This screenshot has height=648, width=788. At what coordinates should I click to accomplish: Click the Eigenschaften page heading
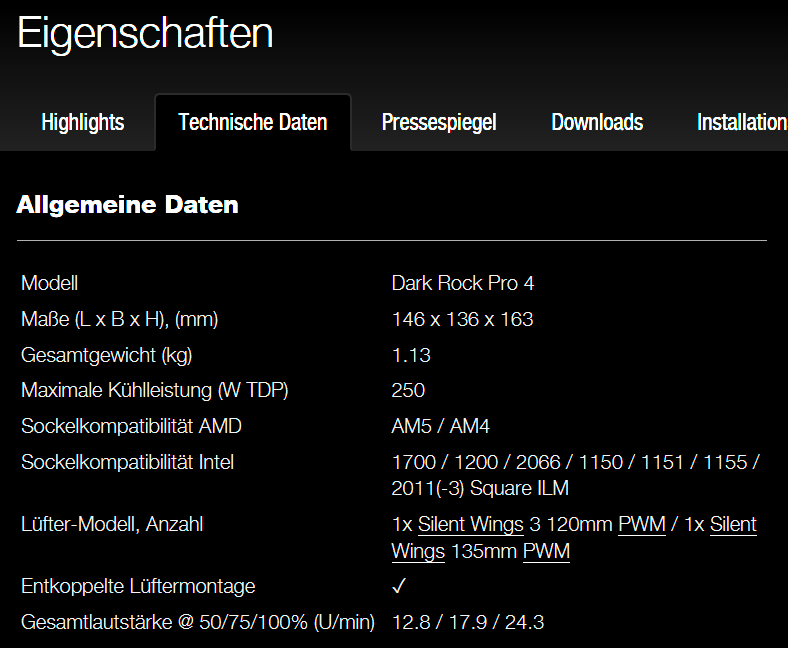(x=145, y=33)
